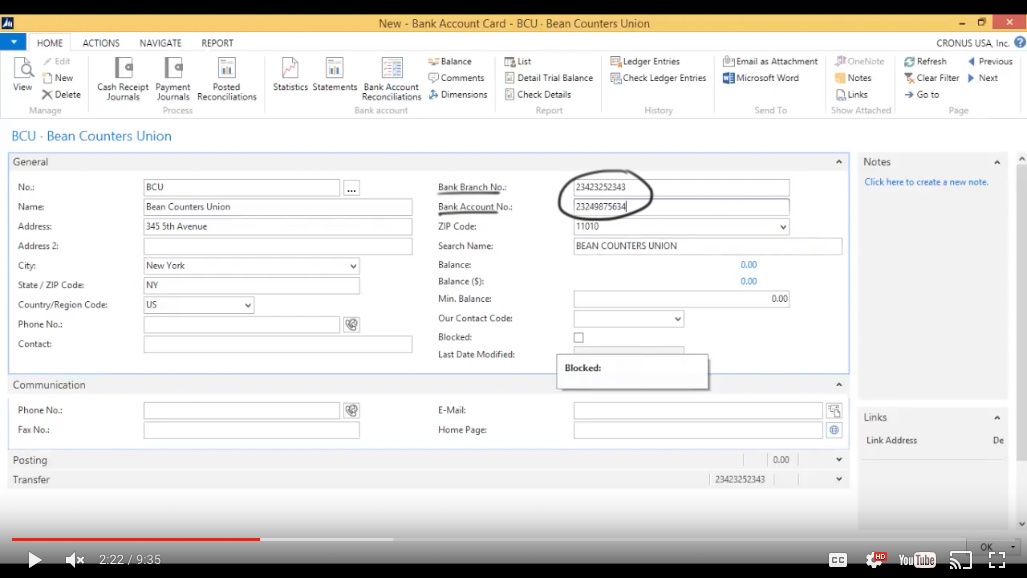1027x578 pixels.
Task: Toggle the Blocked checkbox
Action: point(578,337)
